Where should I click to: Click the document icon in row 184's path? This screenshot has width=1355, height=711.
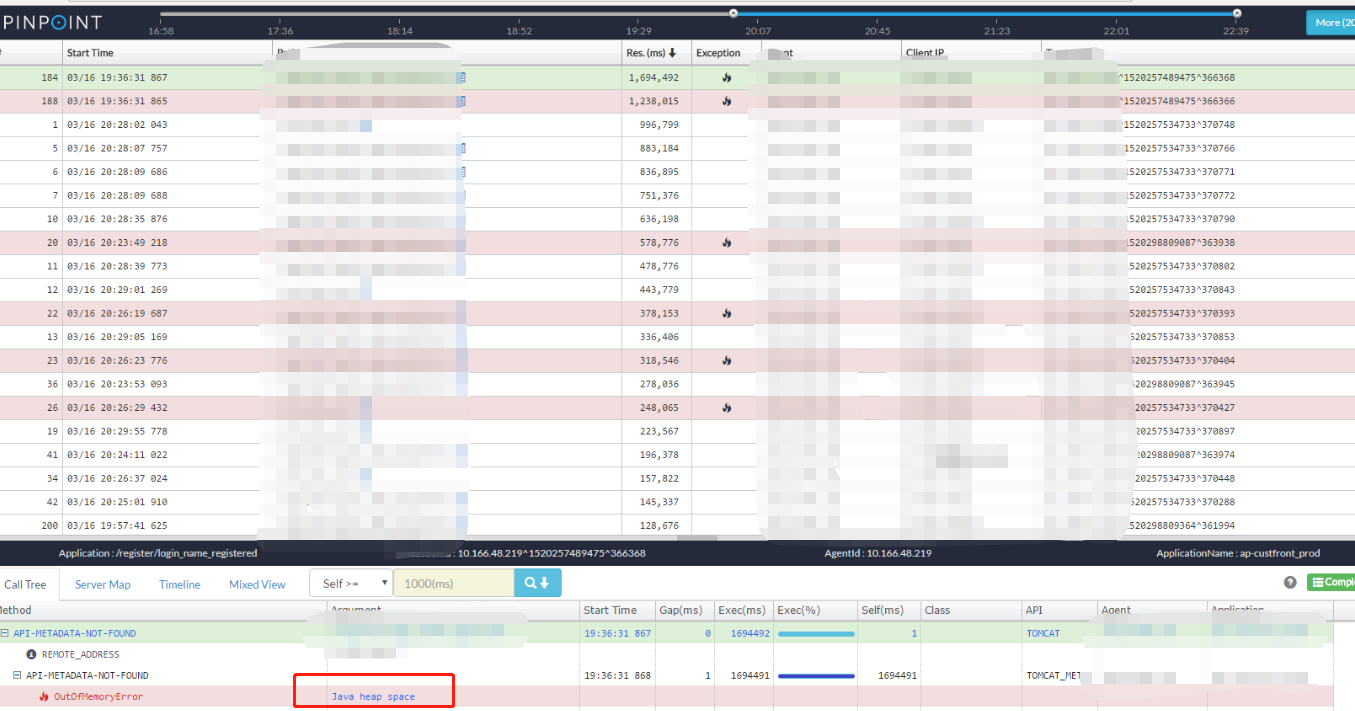click(x=463, y=77)
